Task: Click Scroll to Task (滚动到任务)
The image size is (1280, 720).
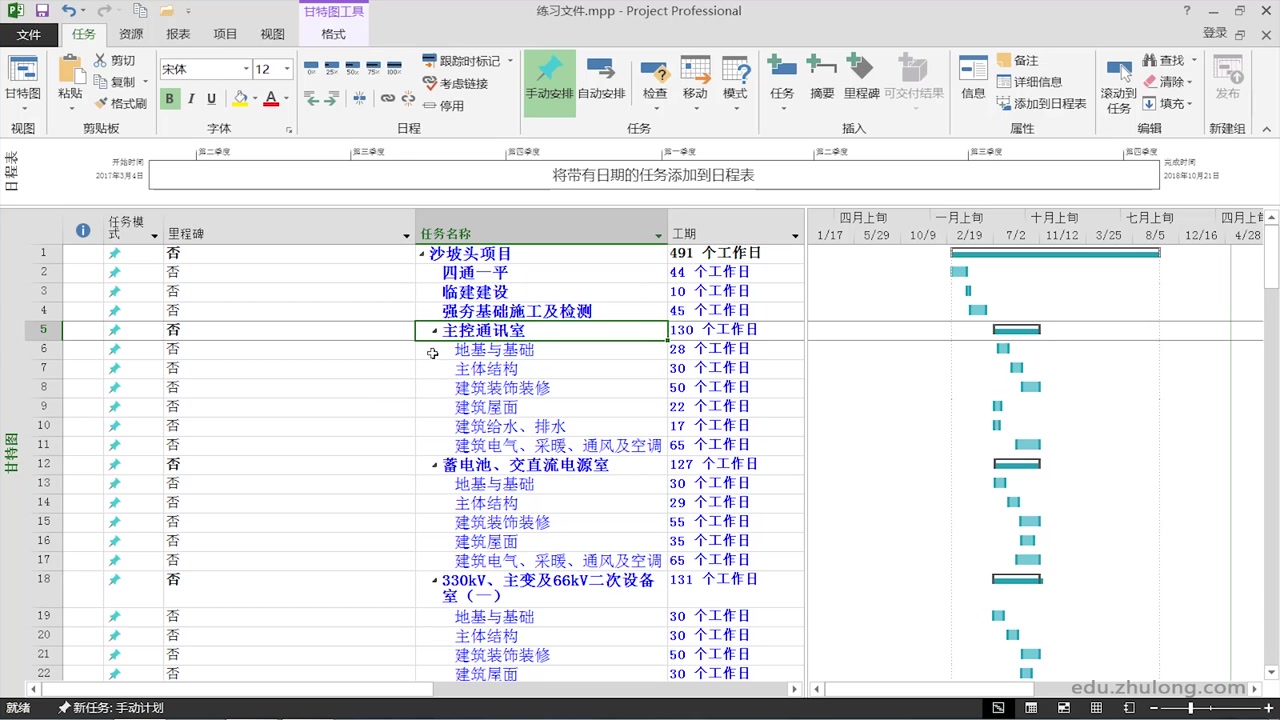Action: click(x=1119, y=85)
